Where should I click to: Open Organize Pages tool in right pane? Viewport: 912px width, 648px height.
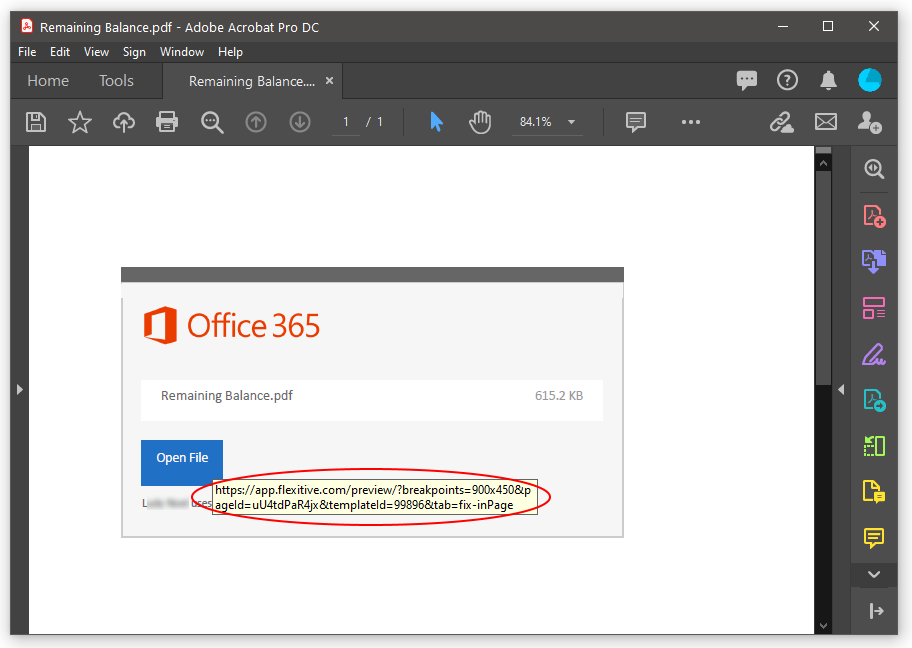tap(874, 308)
